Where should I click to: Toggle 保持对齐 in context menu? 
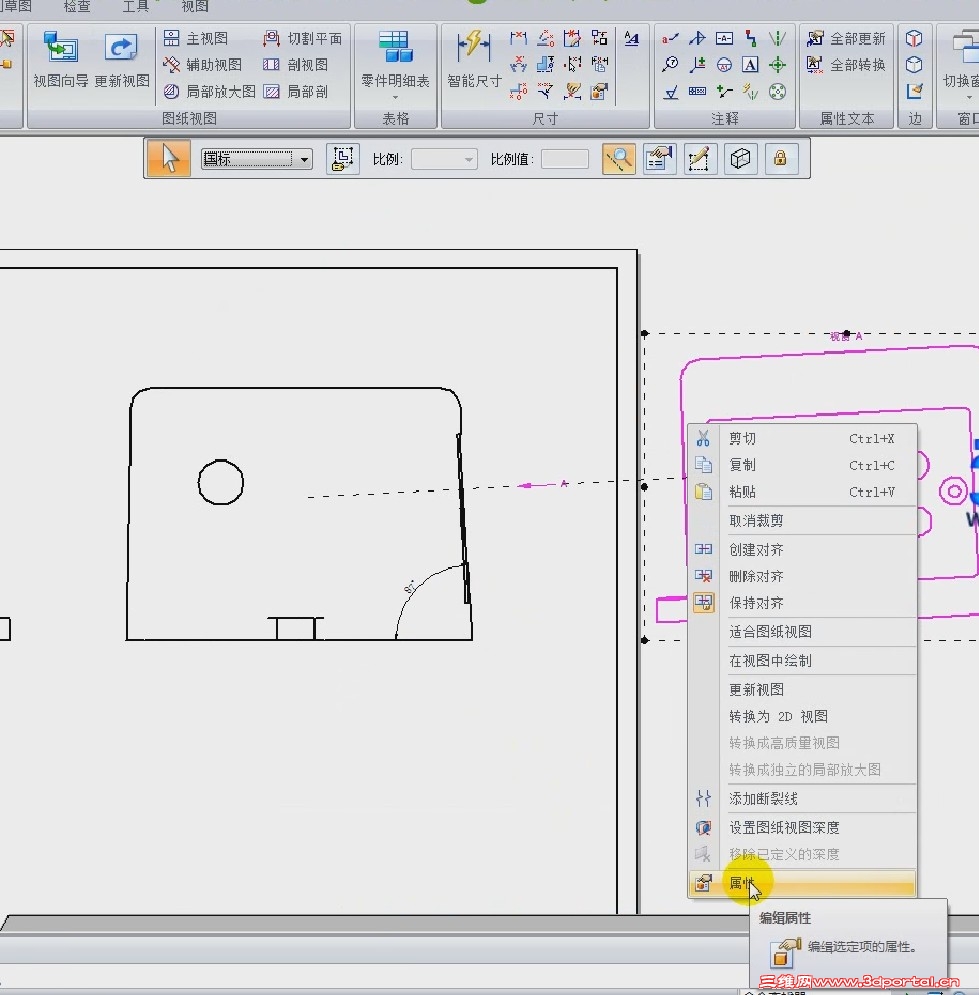tap(803, 603)
